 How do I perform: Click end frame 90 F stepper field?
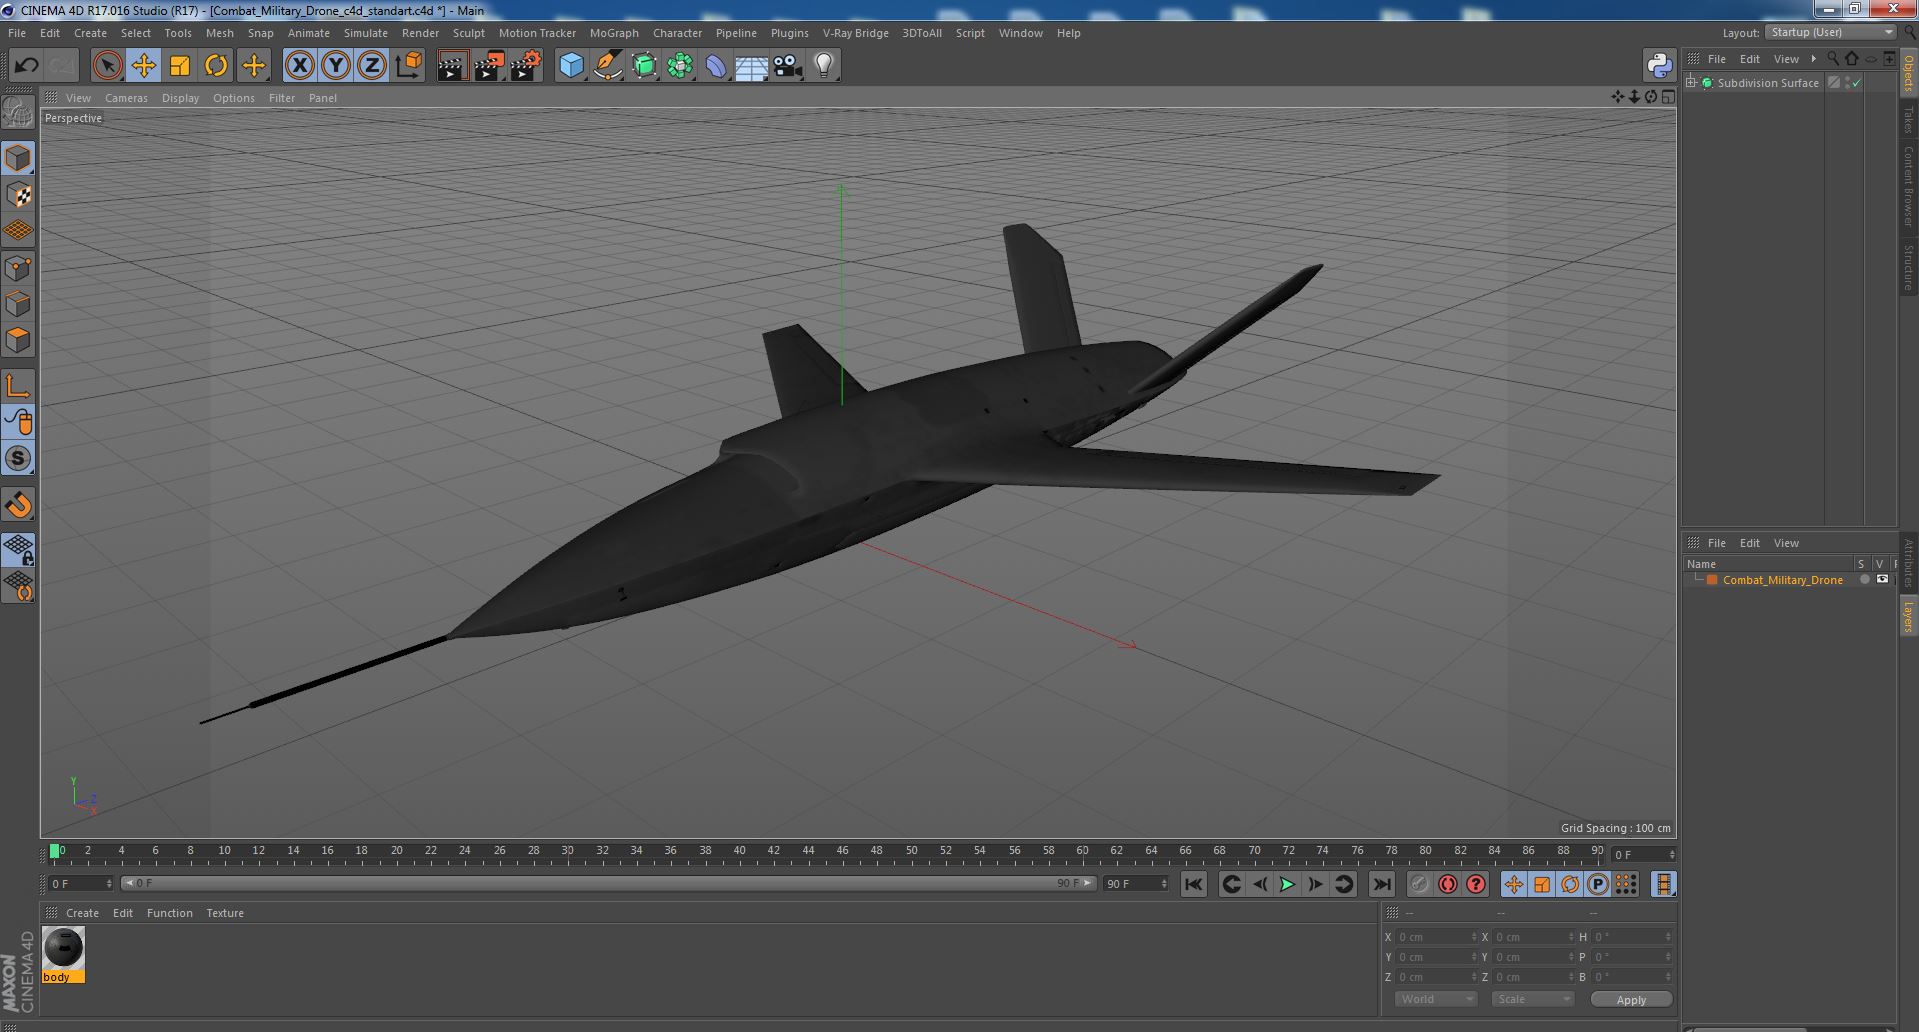1135,884
